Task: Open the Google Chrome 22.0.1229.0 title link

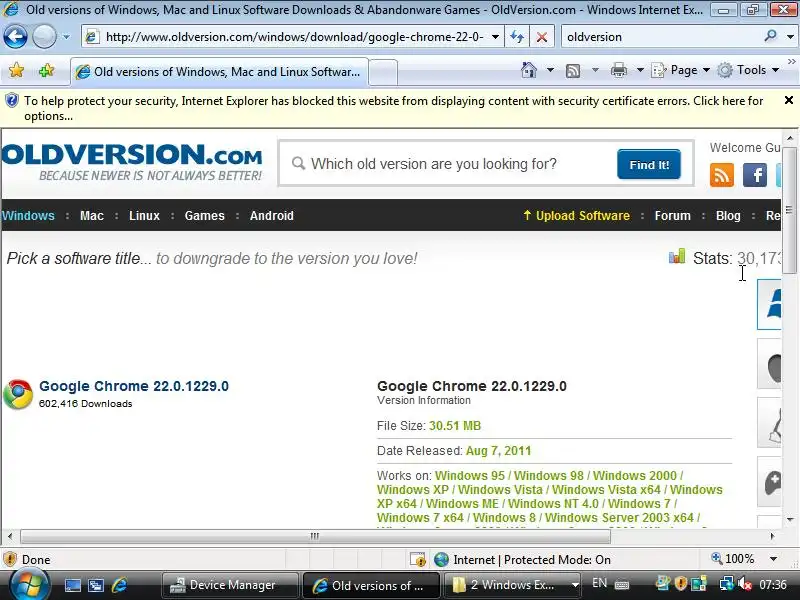Action: (x=134, y=386)
